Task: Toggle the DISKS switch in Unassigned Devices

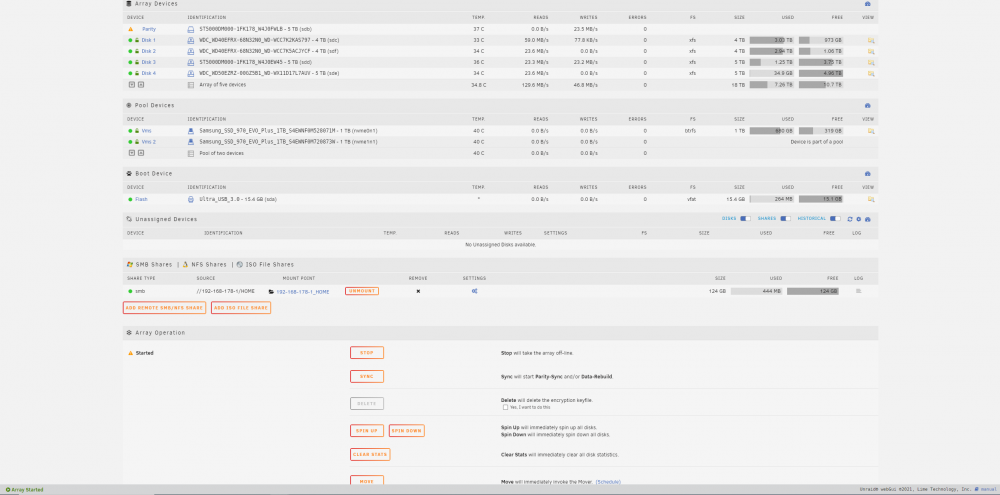Action: pos(745,219)
